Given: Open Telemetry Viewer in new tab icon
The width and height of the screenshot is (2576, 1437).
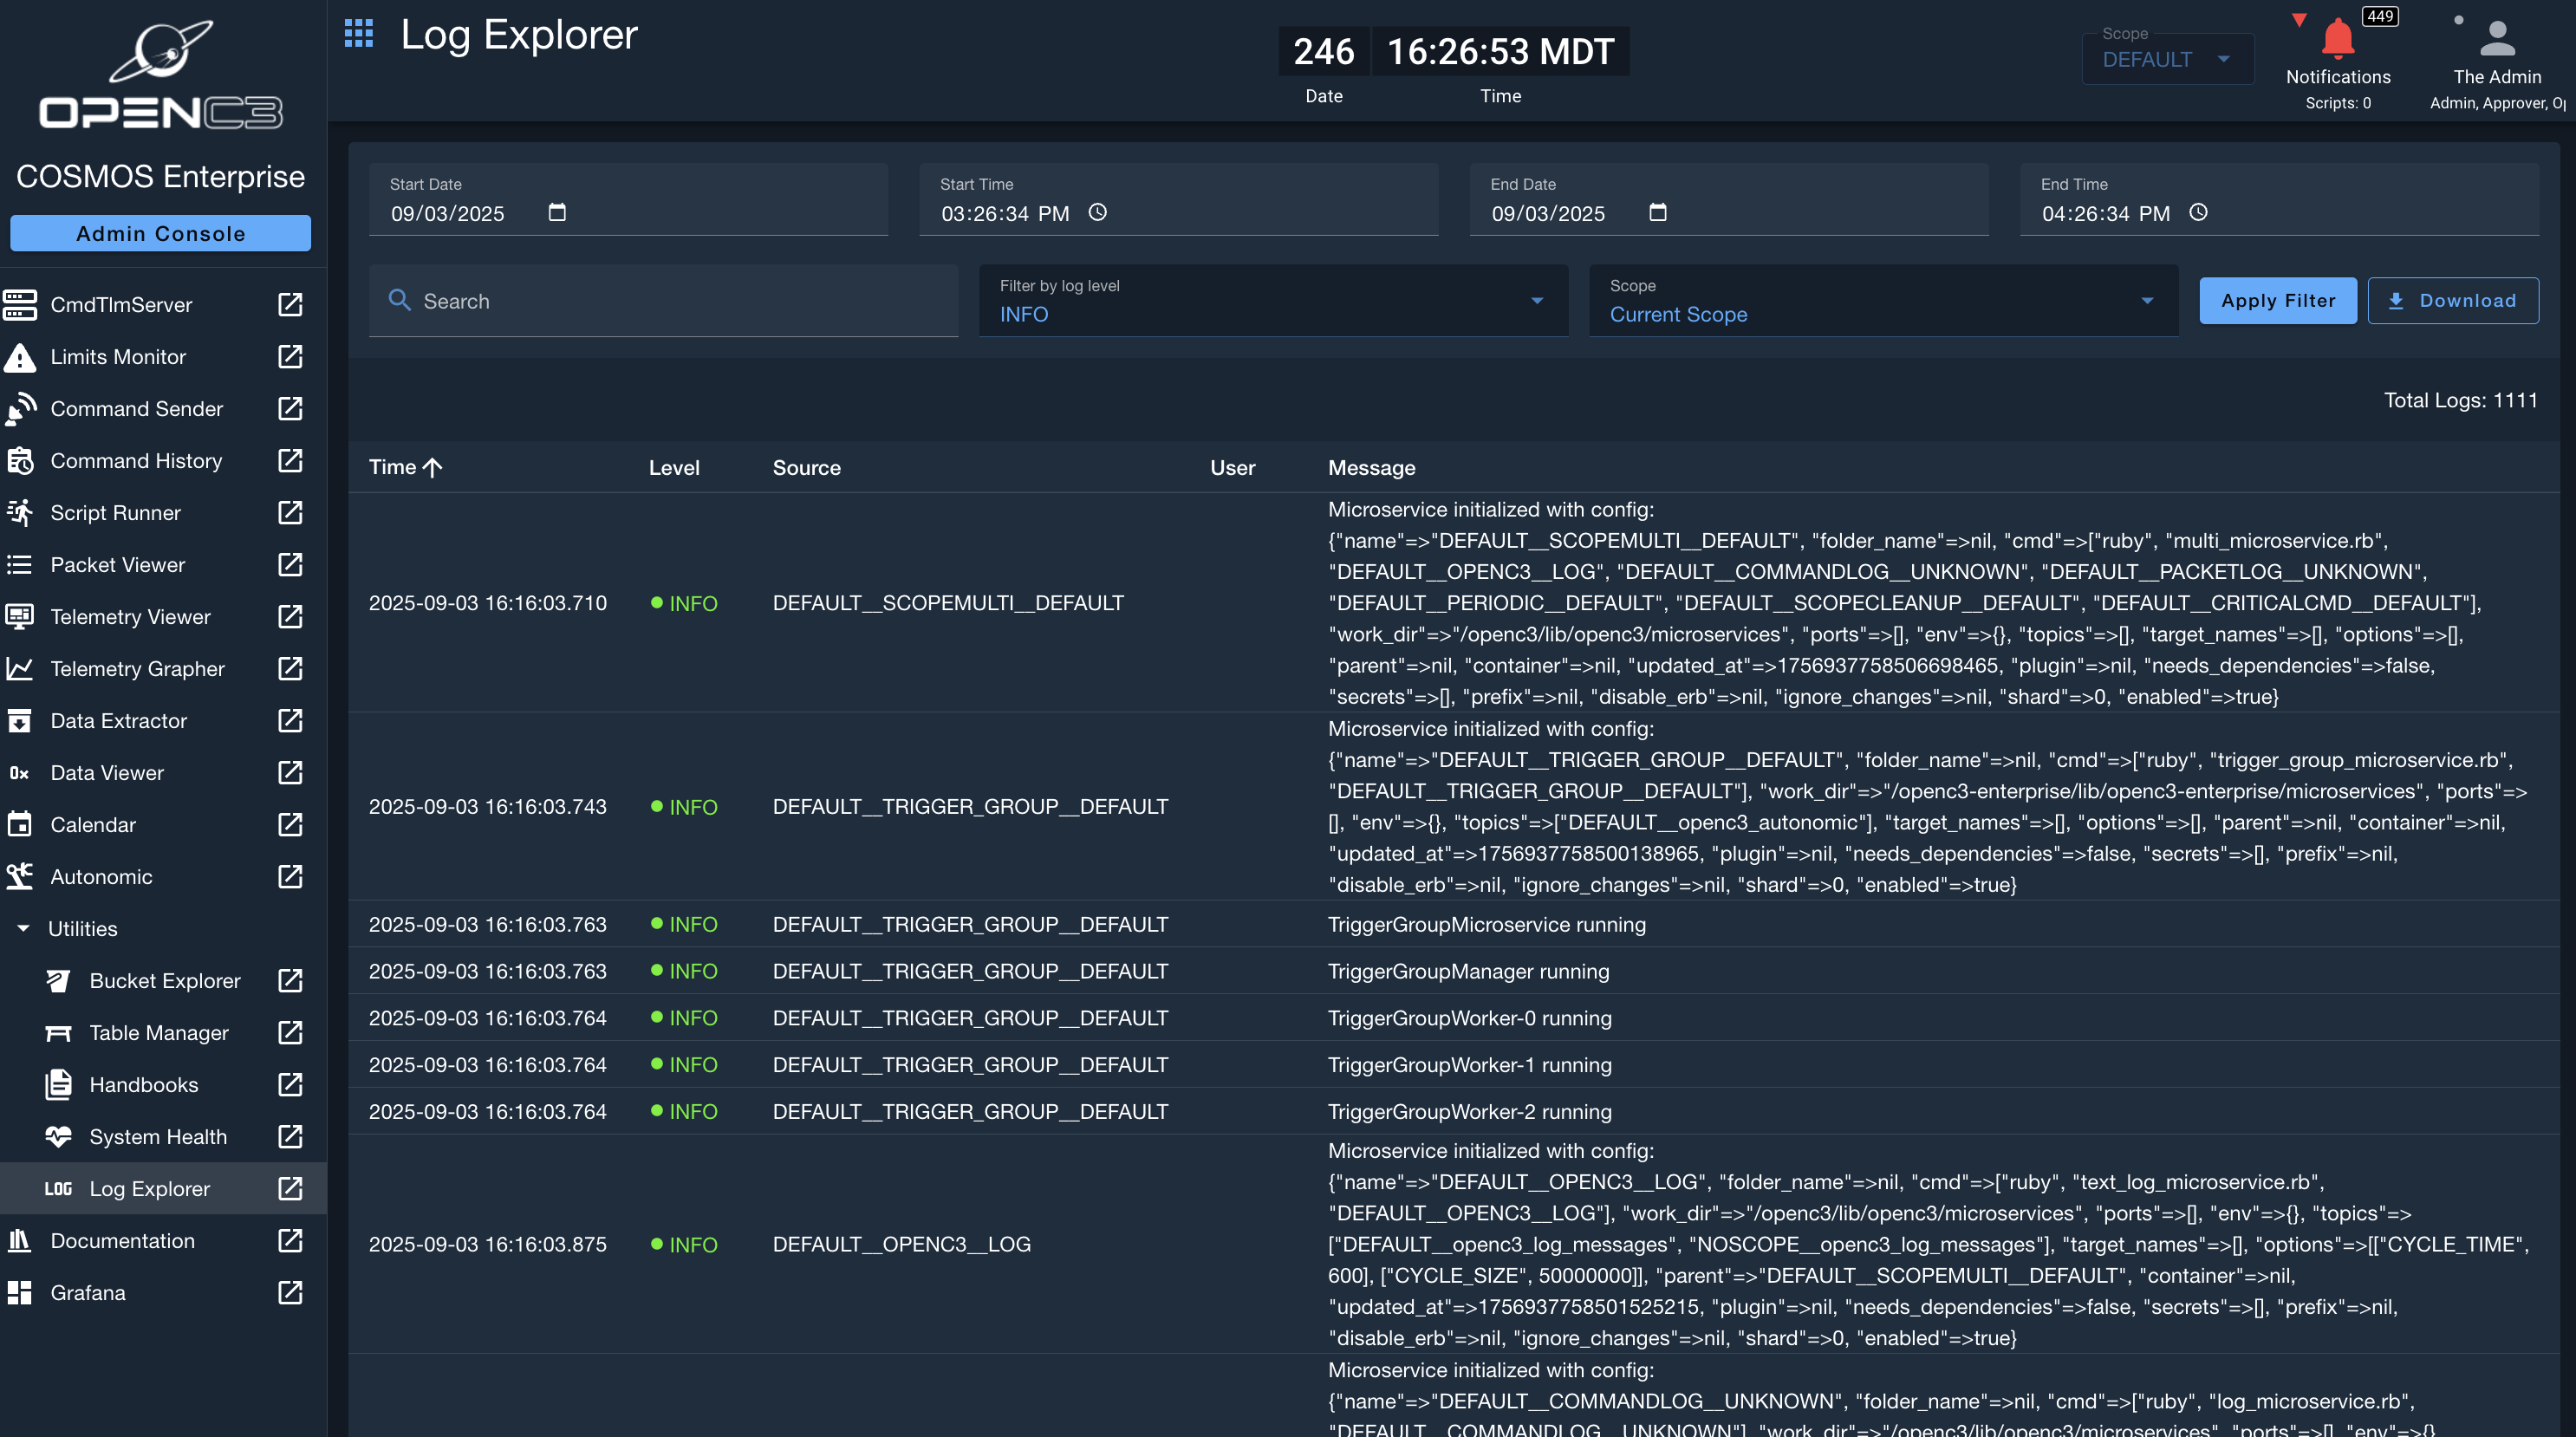Looking at the screenshot, I should pyautogui.click(x=290, y=617).
